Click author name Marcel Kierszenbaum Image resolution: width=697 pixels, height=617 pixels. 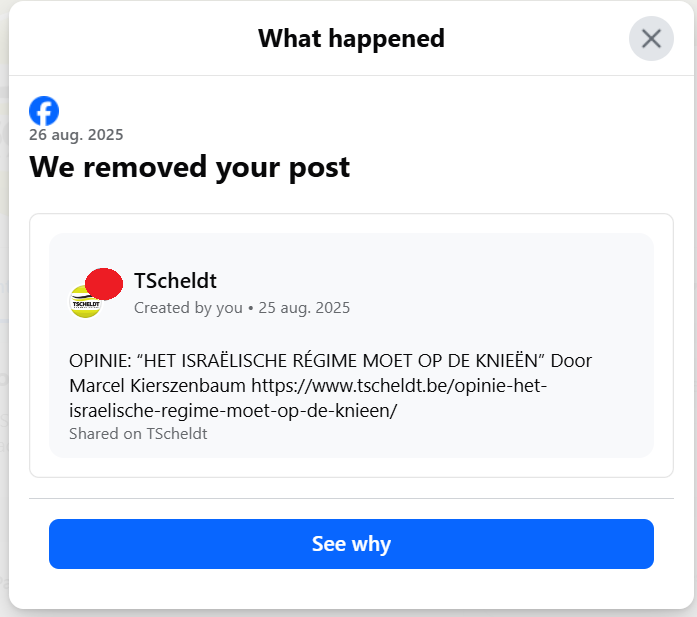158,385
